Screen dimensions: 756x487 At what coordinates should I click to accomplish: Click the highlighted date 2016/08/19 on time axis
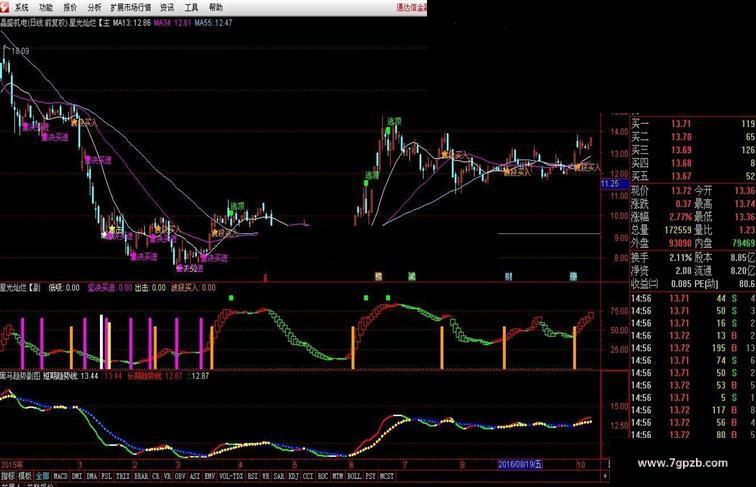tap(520, 465)
